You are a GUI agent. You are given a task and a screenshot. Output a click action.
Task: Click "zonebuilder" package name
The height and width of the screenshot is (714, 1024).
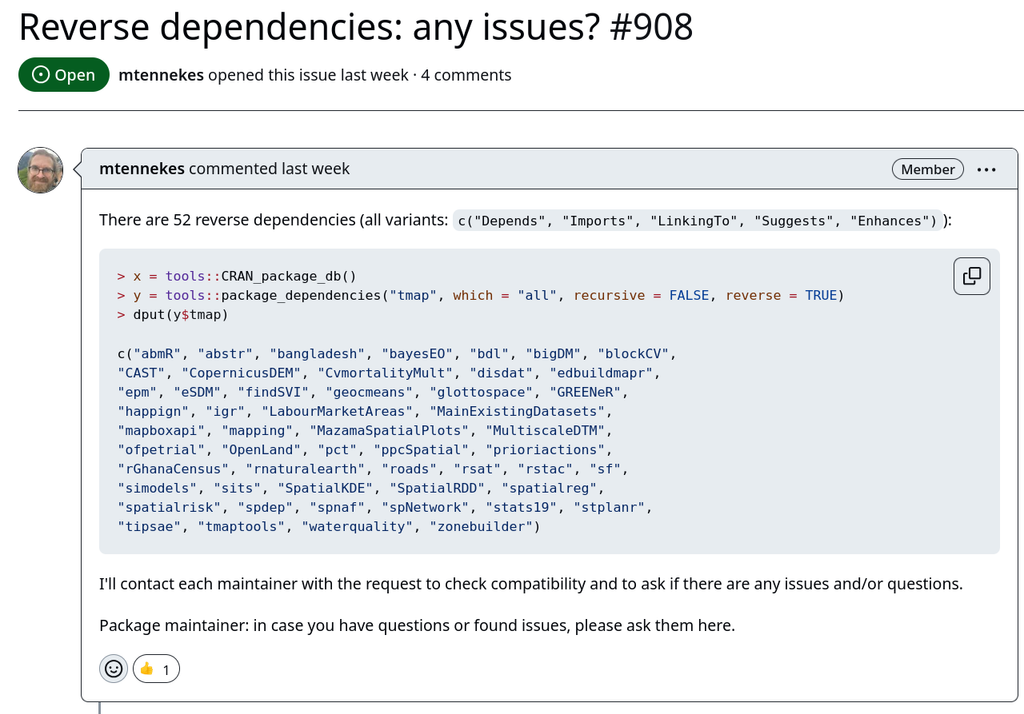click(481, 527)
